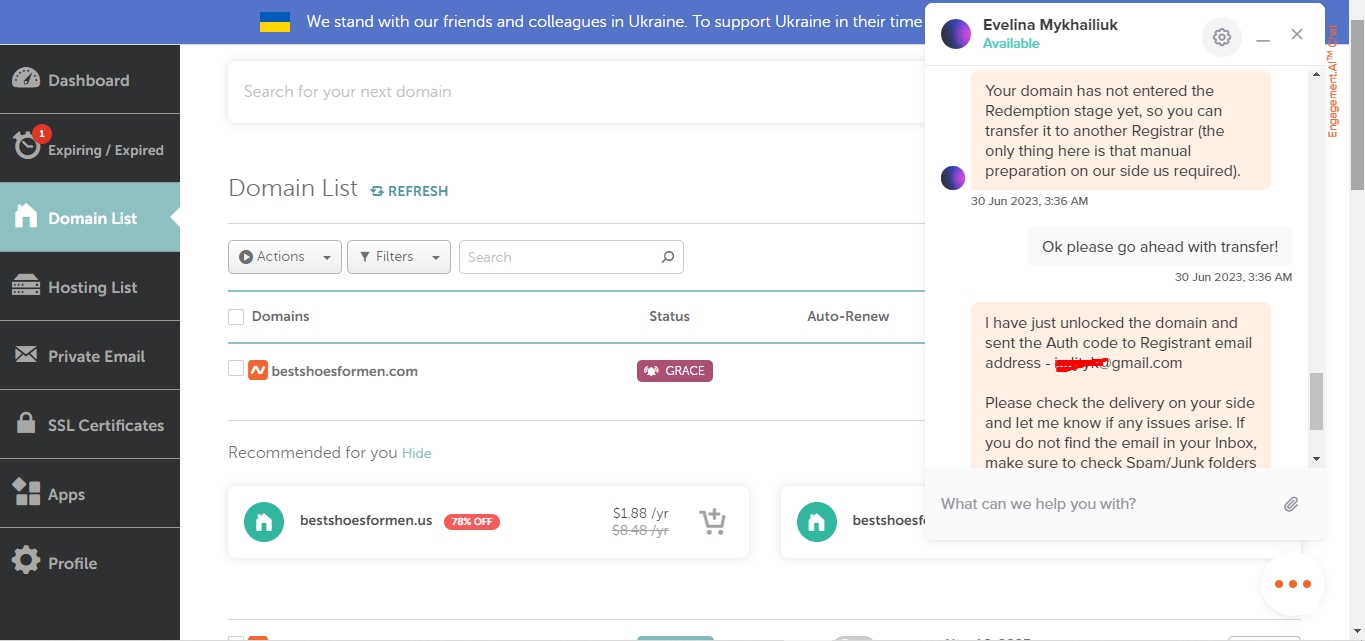Image resolution: width=1365 pixels, height=641 pixels.
Task: Click the orange three-dots chat bubble
Action: pos(1292,584)
